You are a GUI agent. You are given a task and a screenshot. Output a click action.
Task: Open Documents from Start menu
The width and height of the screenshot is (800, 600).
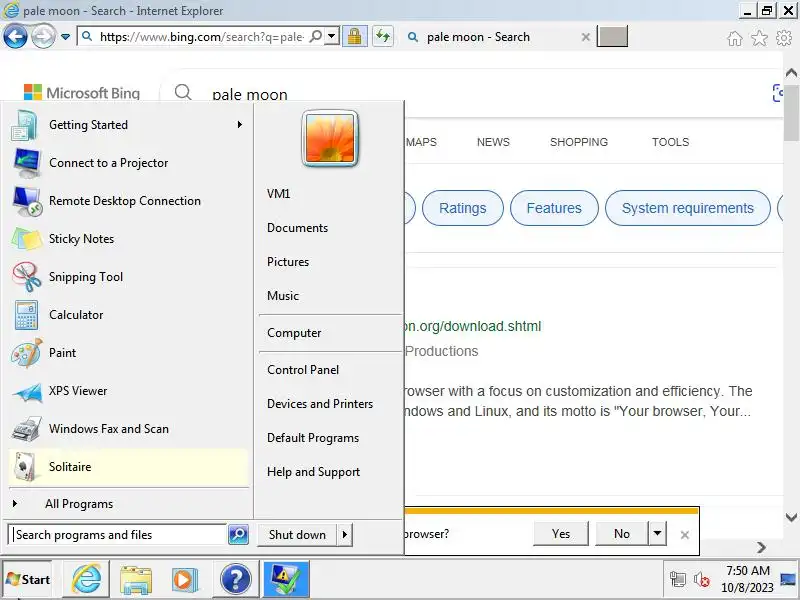point(297,228)
